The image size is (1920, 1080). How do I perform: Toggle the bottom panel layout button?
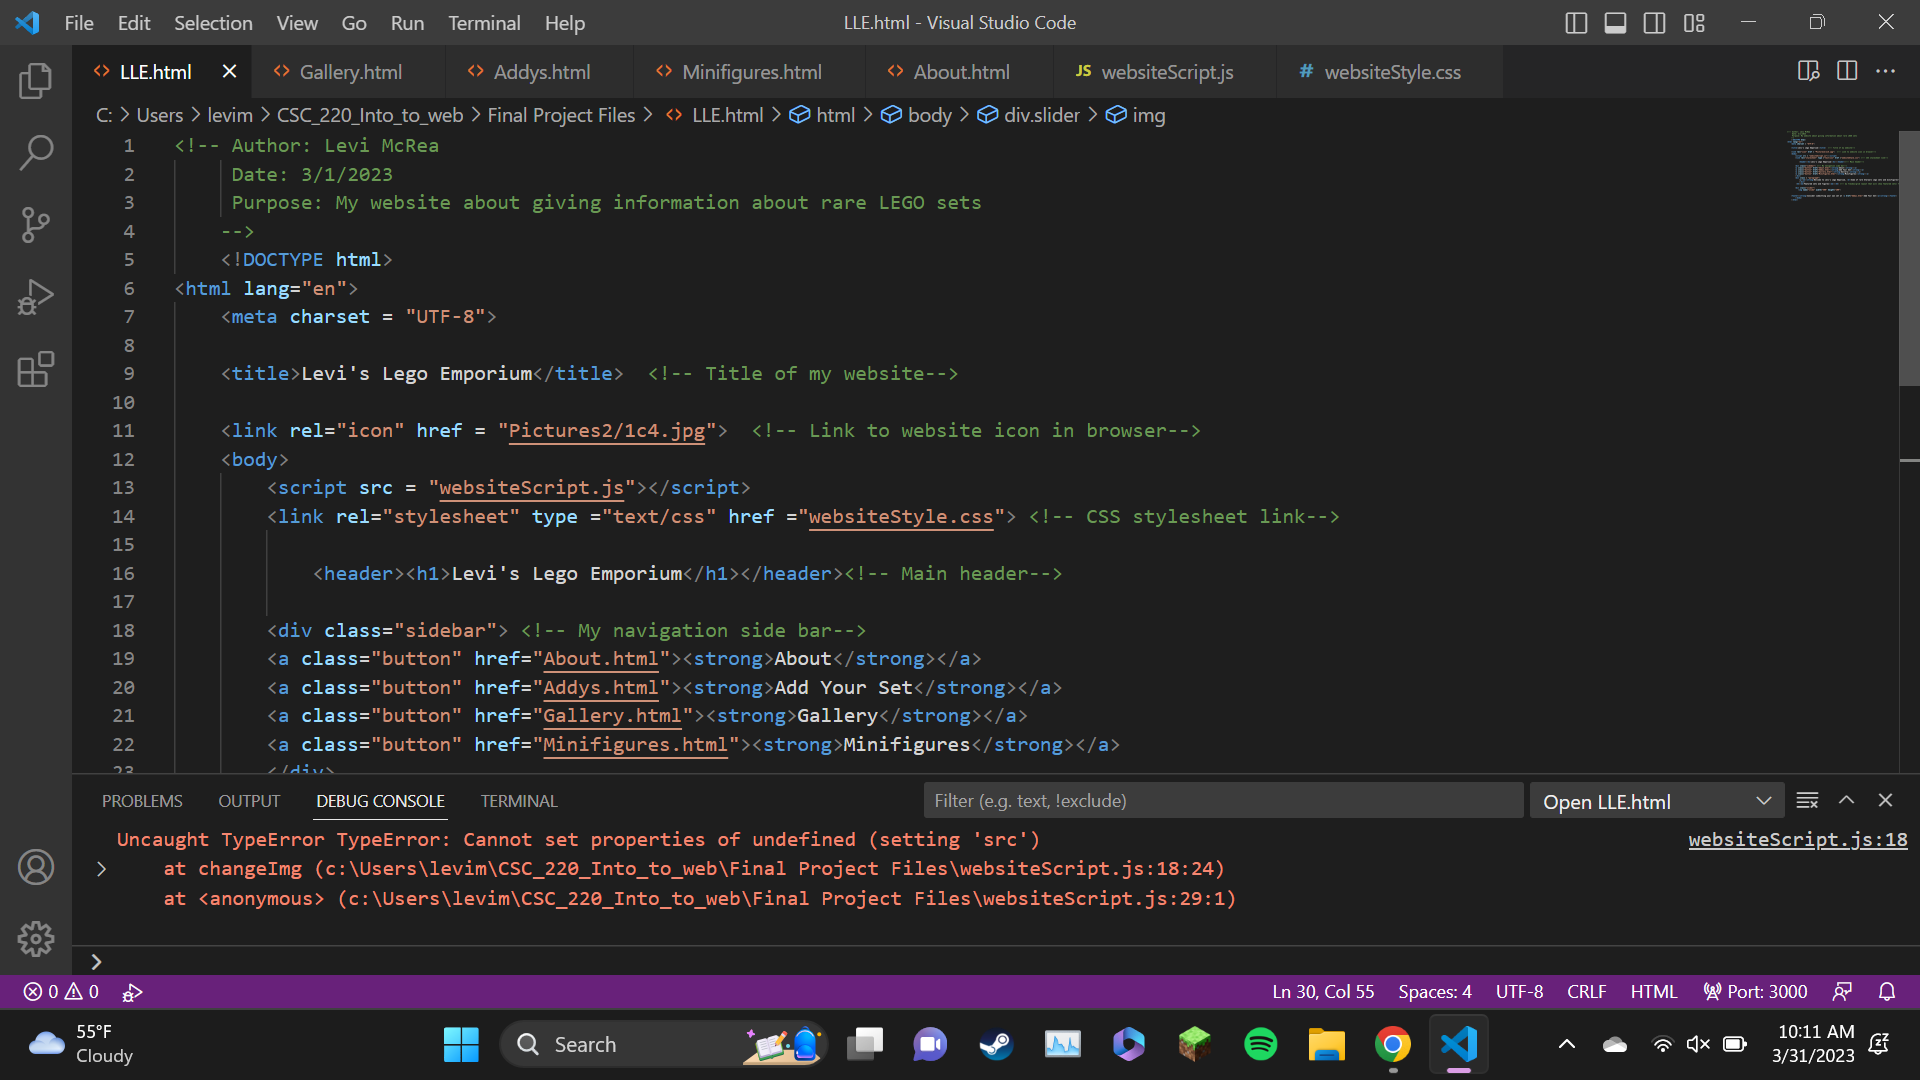click(1615, 23)
